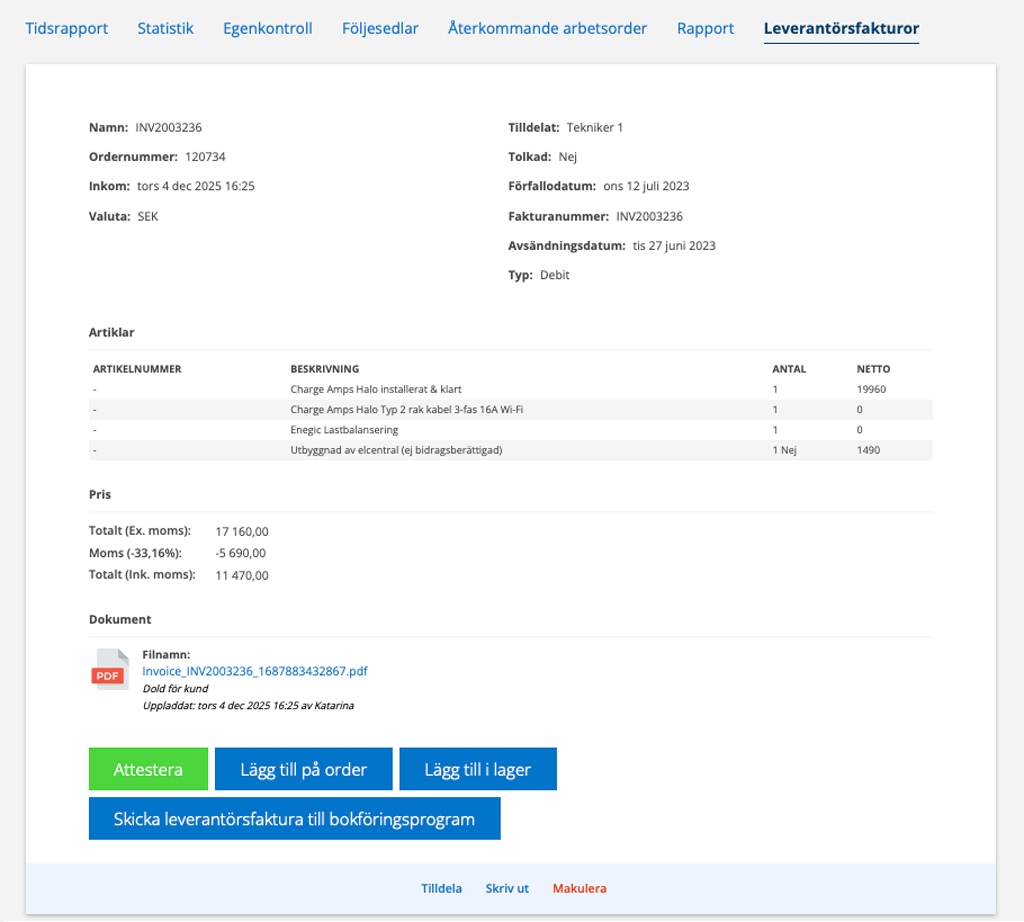Click the Tilldela link in footer
The image size is (1024, 922).
click(441, 888)
